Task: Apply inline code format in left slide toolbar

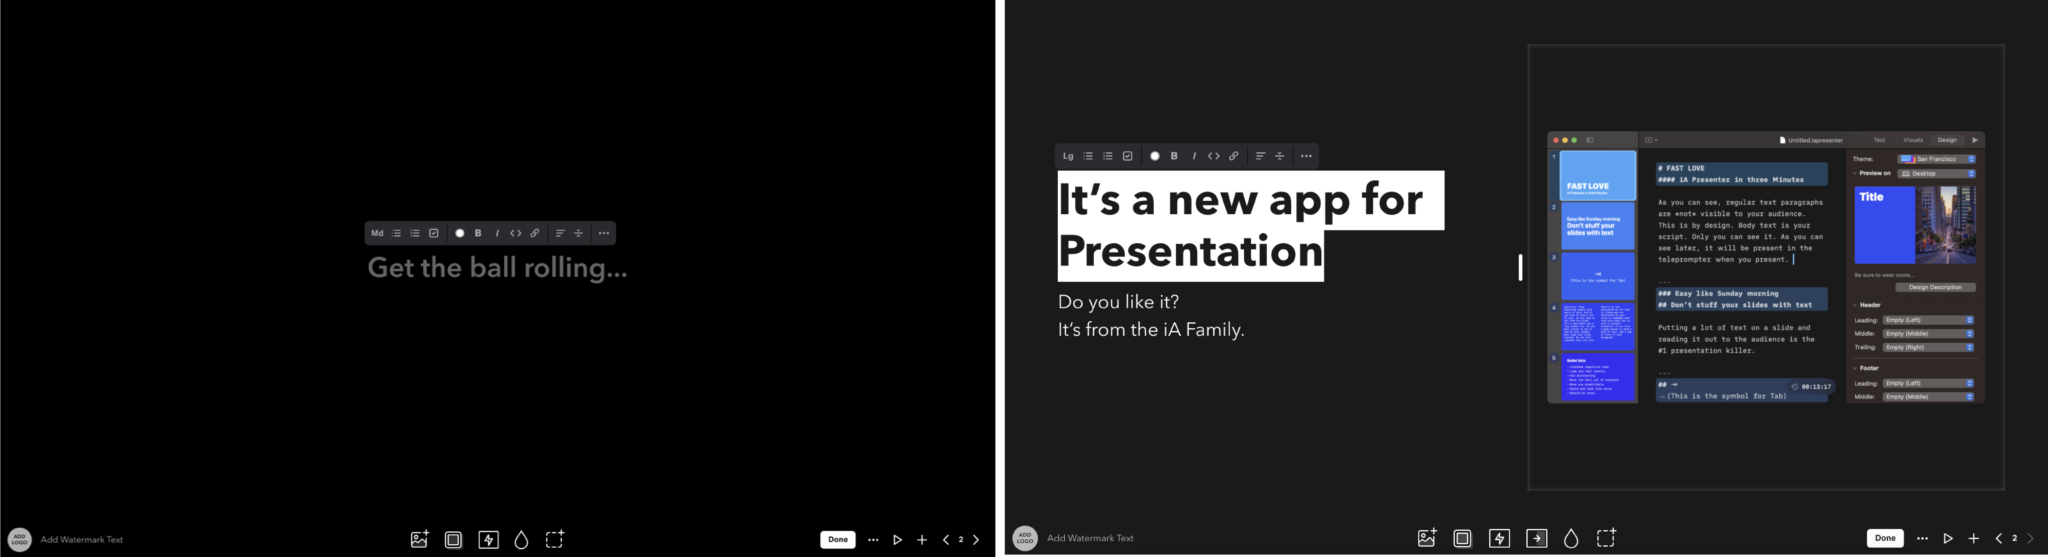Action: [516, 233]
